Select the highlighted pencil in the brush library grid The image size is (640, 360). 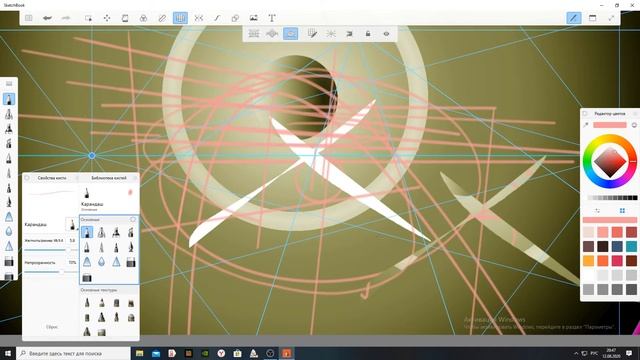[87, 232]
